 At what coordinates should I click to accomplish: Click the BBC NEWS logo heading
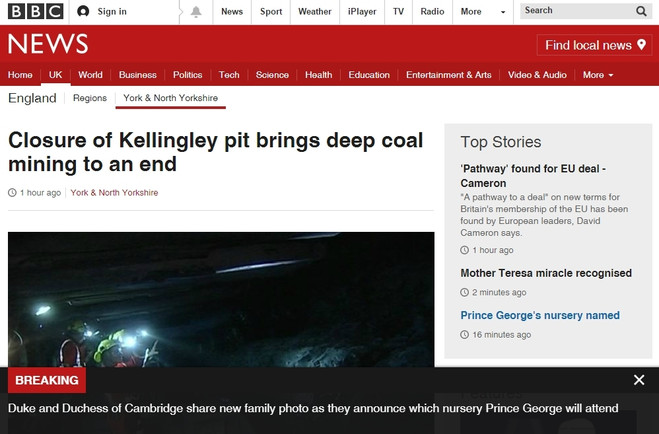tap(48, 44)
